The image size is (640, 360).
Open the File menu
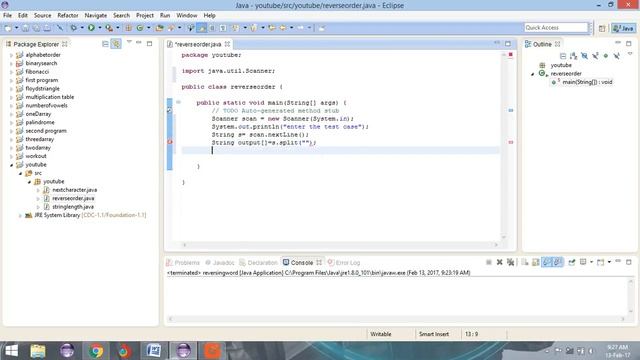tap(7, 15)
